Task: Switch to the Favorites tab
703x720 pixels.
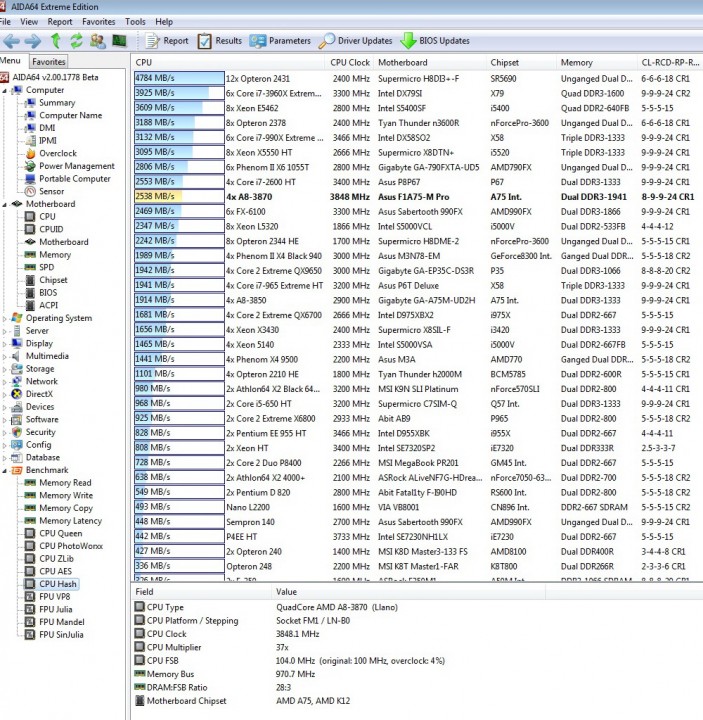Action: click(x=49, y=62)
